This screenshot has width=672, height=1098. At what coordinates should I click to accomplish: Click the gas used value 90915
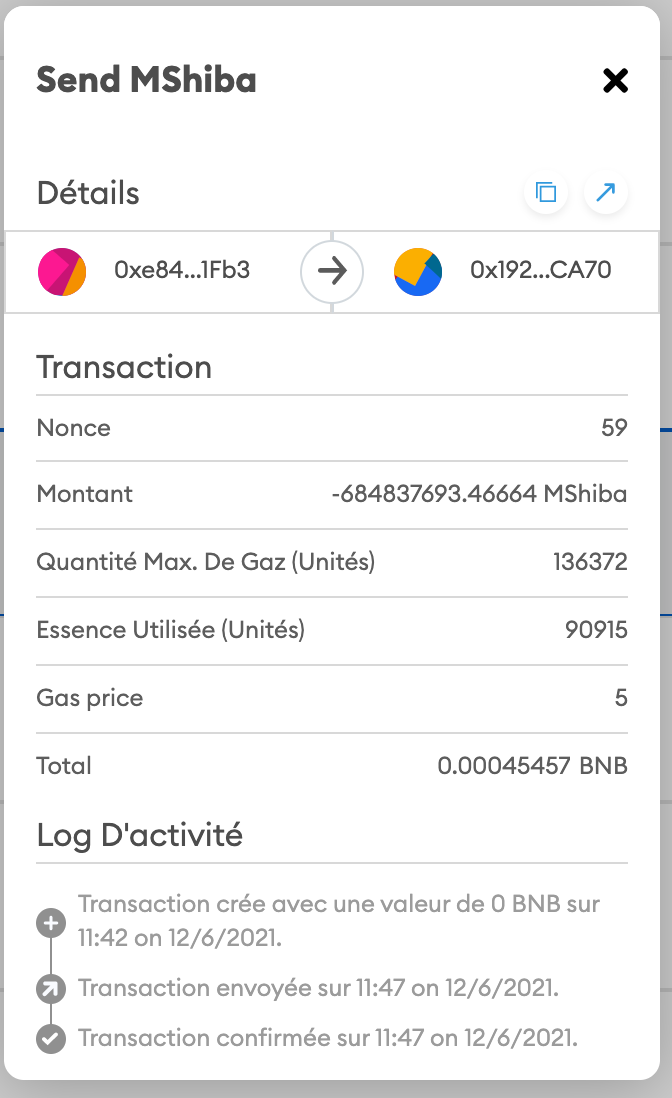coord(596,630)
